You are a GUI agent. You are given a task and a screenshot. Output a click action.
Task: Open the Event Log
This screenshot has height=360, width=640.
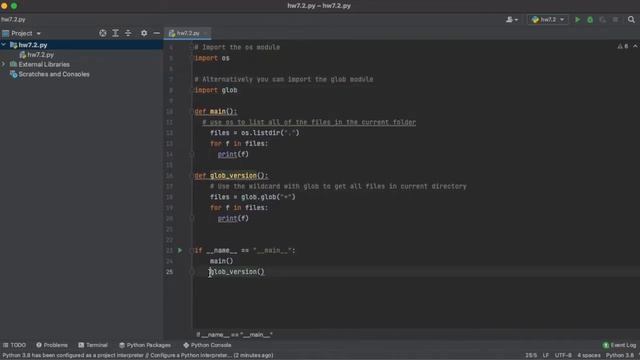click(619, 345)
